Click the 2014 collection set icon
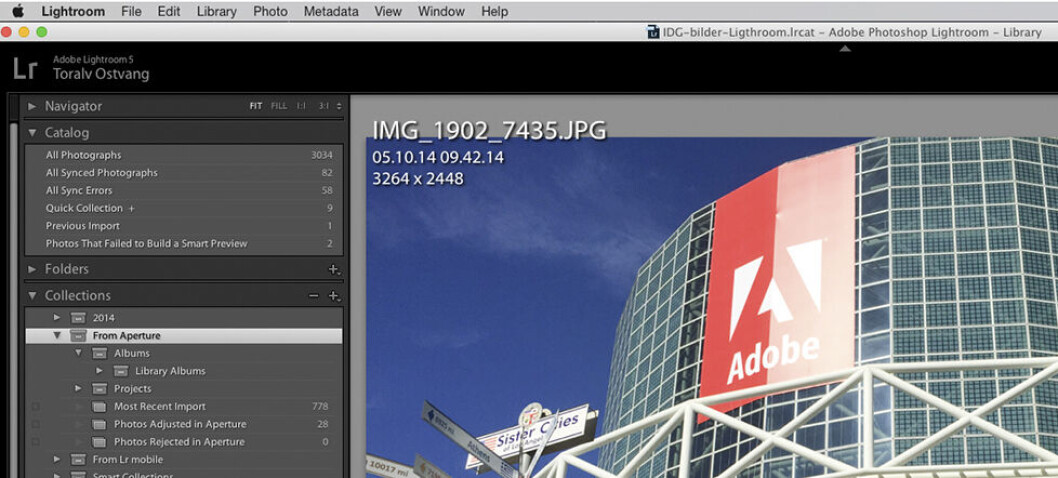The height and width of the screenshot is (478, 1058). (78, 318)
